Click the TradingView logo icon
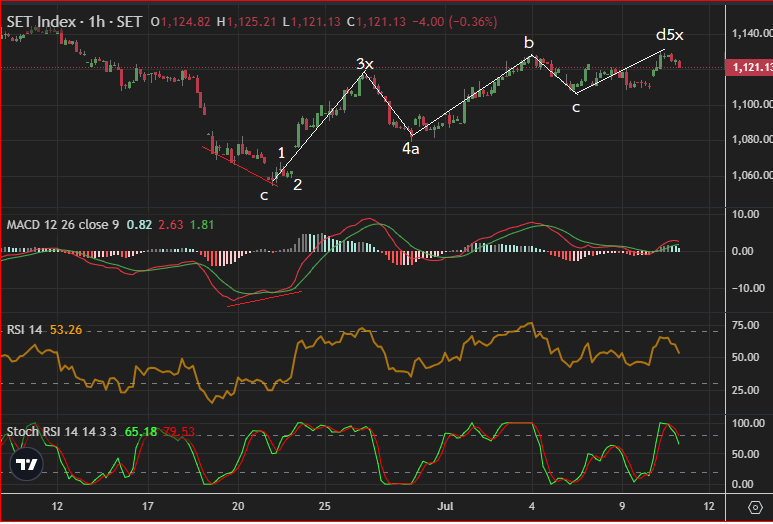 (27, 464)
